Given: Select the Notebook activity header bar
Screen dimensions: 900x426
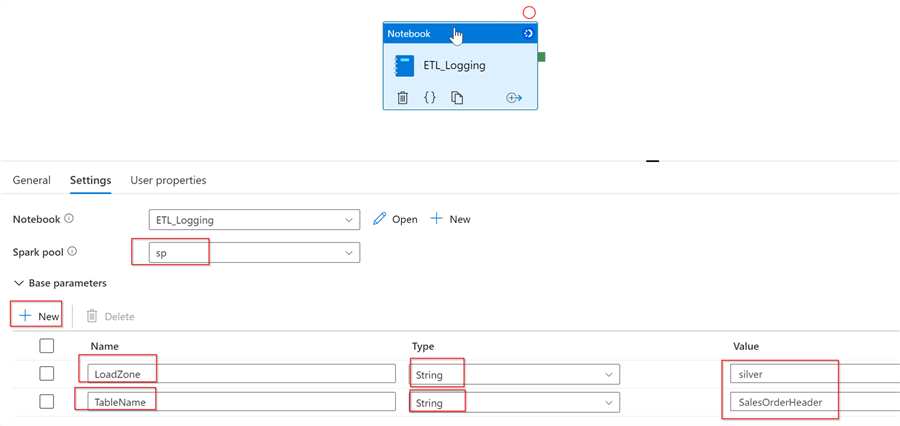Looking at the screenshot, I should (x=460, y=33).
